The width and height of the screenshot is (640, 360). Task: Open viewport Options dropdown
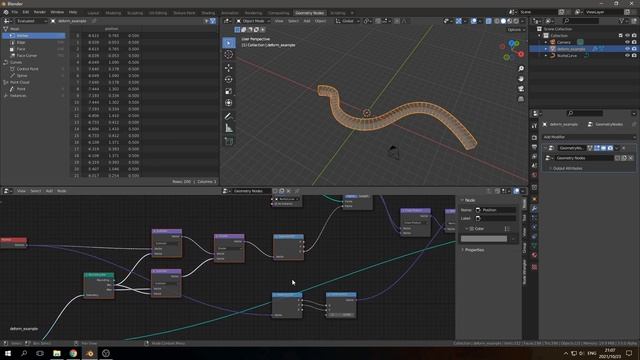516,30
